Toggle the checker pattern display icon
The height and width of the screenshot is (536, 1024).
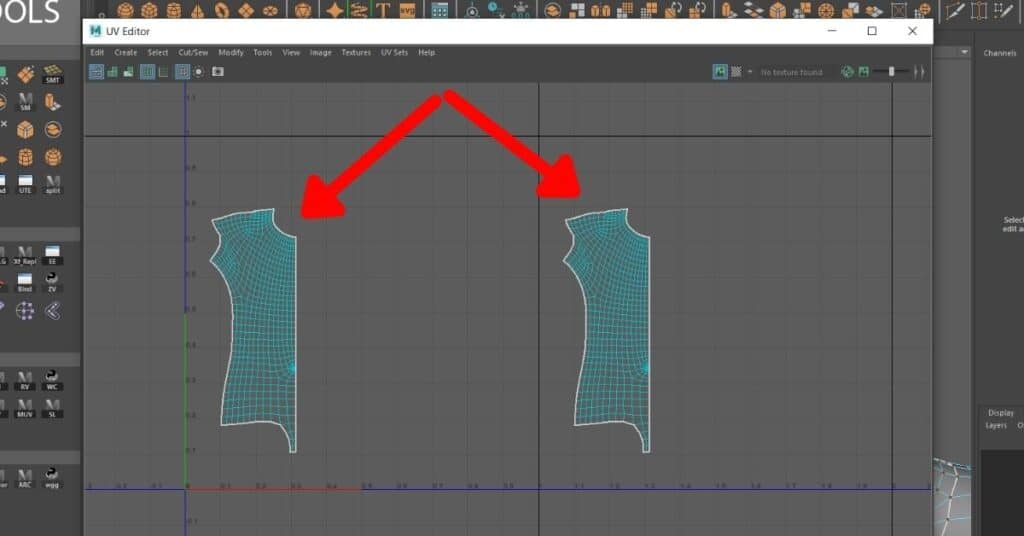click(736, 72)
